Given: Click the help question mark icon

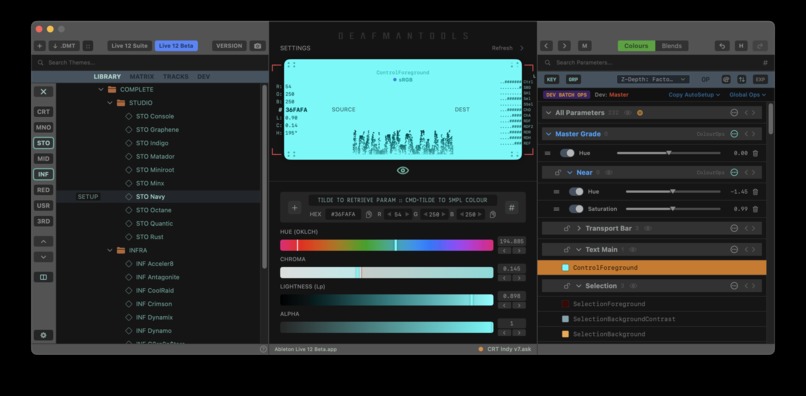Looking at the screenshot, I should click(263, 349).
